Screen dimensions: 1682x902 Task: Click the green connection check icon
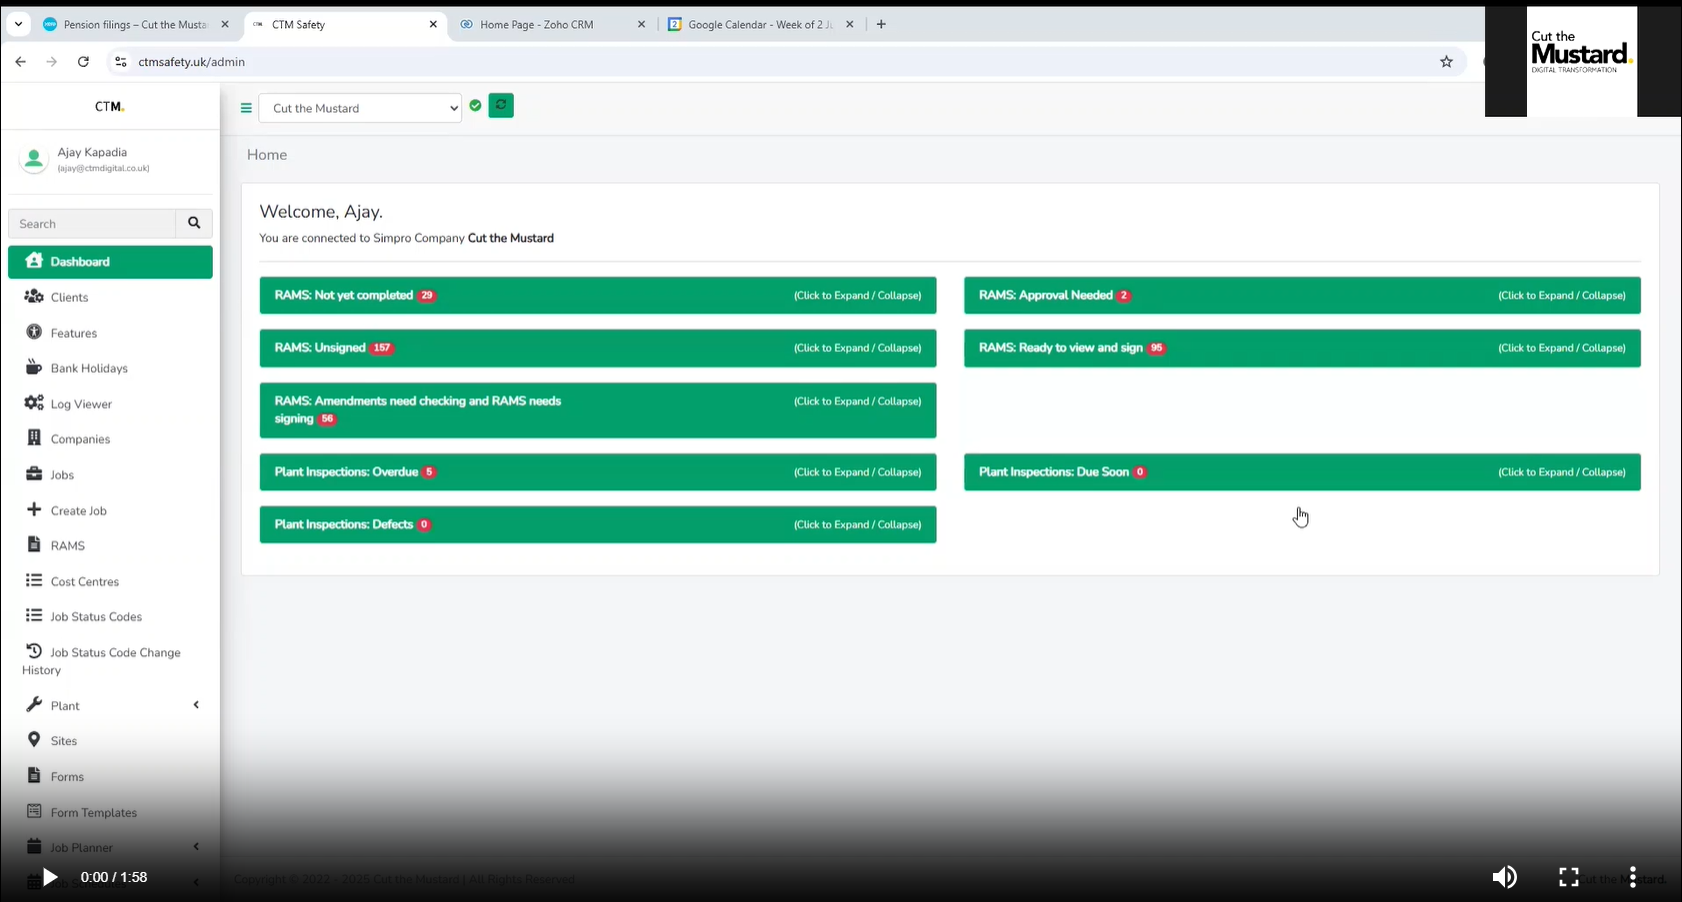pyautogui.click(x=475, y=105)
